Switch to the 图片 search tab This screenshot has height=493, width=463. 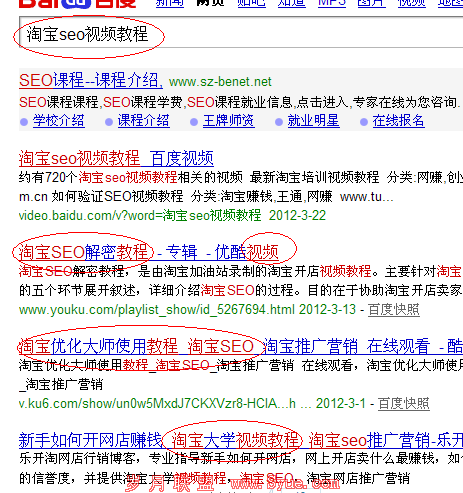coord(371,3)
